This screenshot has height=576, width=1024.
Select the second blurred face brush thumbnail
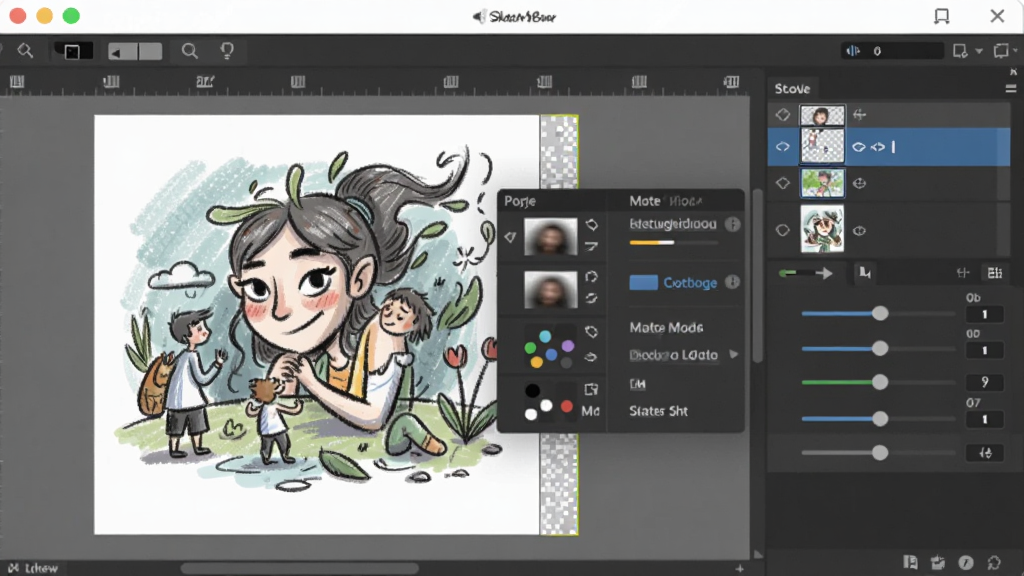[x=551, y=289]
